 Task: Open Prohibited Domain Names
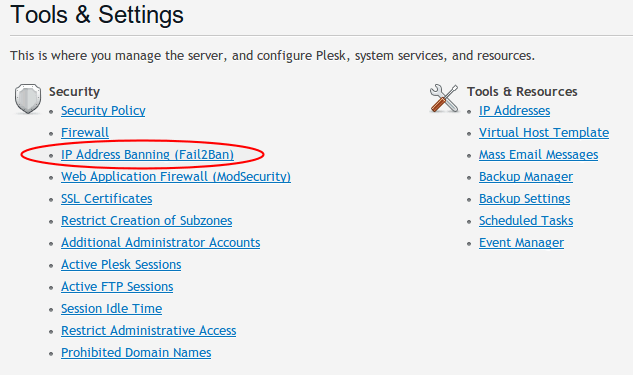(136, 352)
